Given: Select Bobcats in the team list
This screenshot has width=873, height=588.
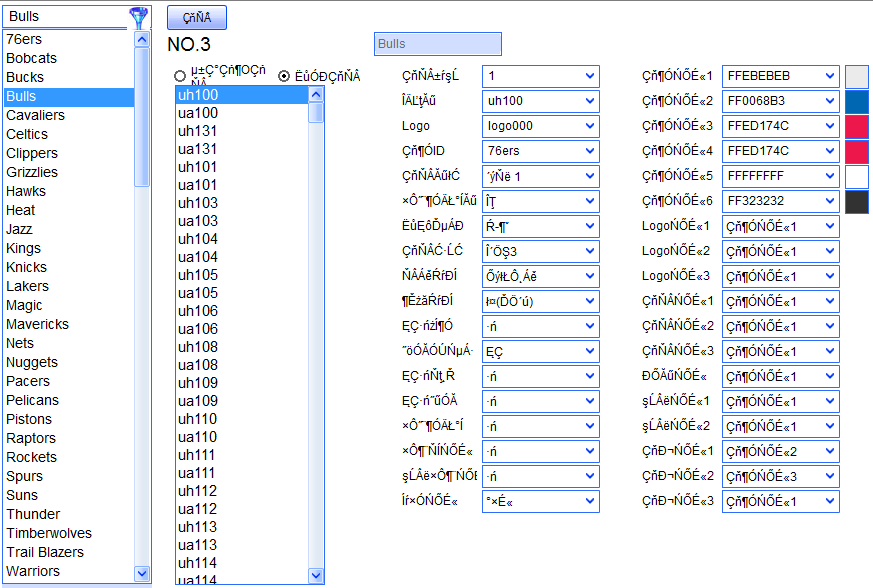Looking at the screenshot, I should point(68,58).
